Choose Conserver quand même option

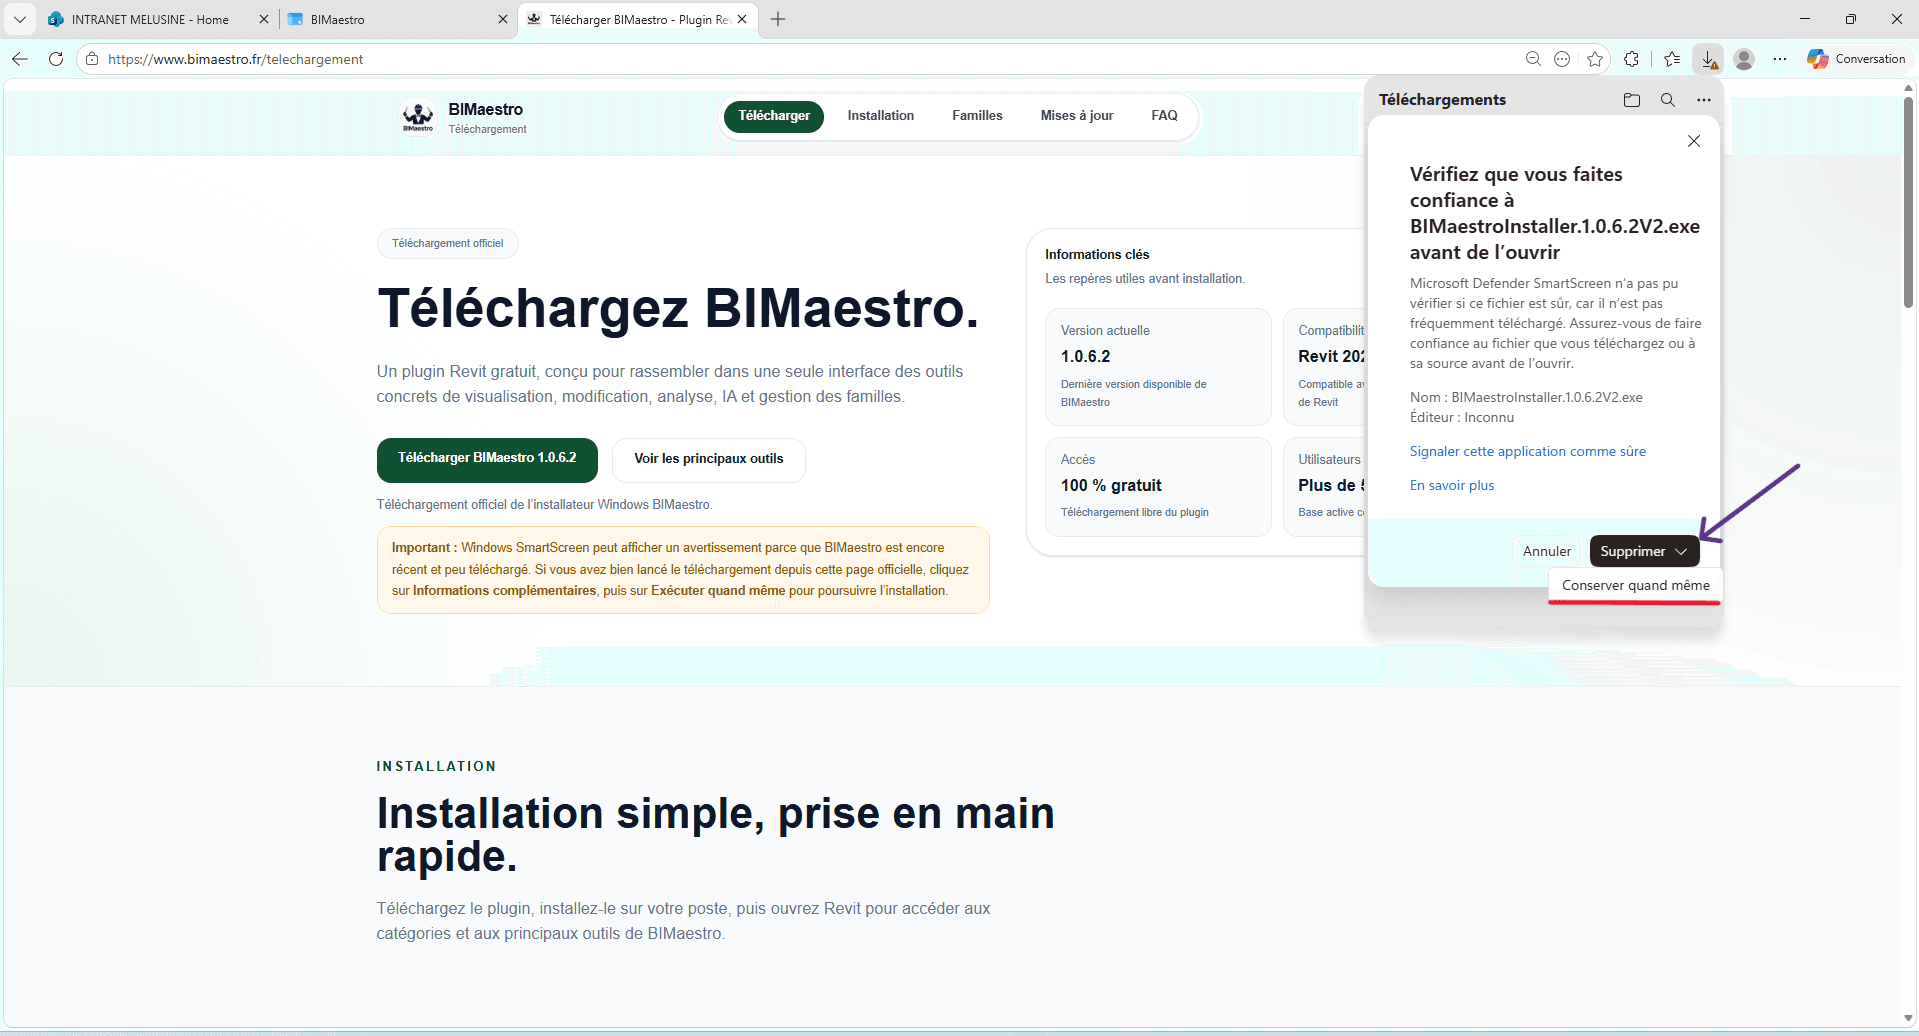tap(1636, 586)
